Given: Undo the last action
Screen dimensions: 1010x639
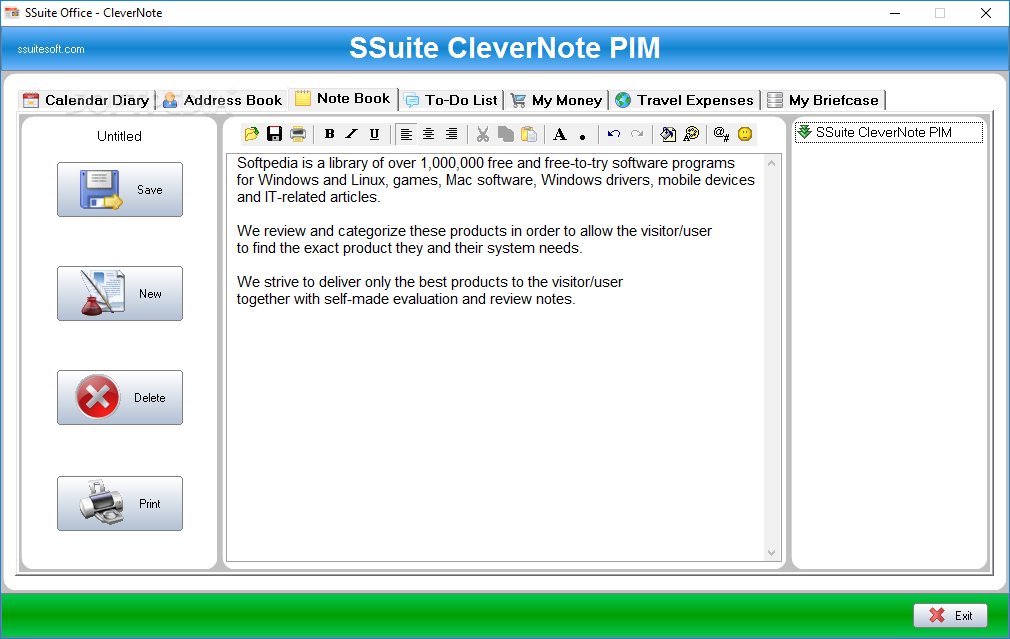Looking at the screenshot, I should 614,134.
